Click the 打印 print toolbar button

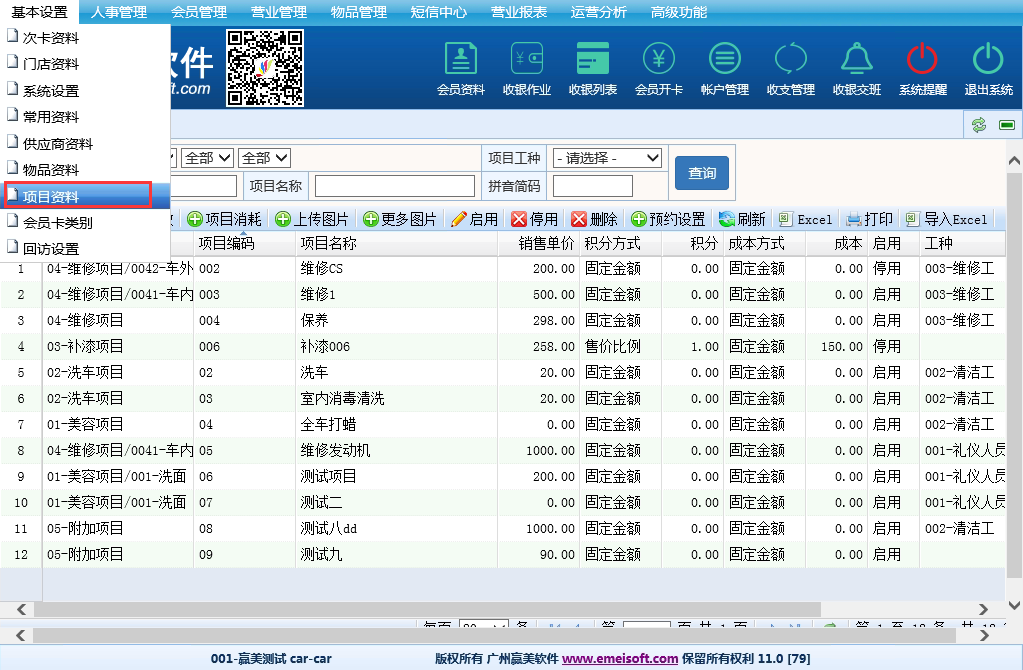pos(869,219)
